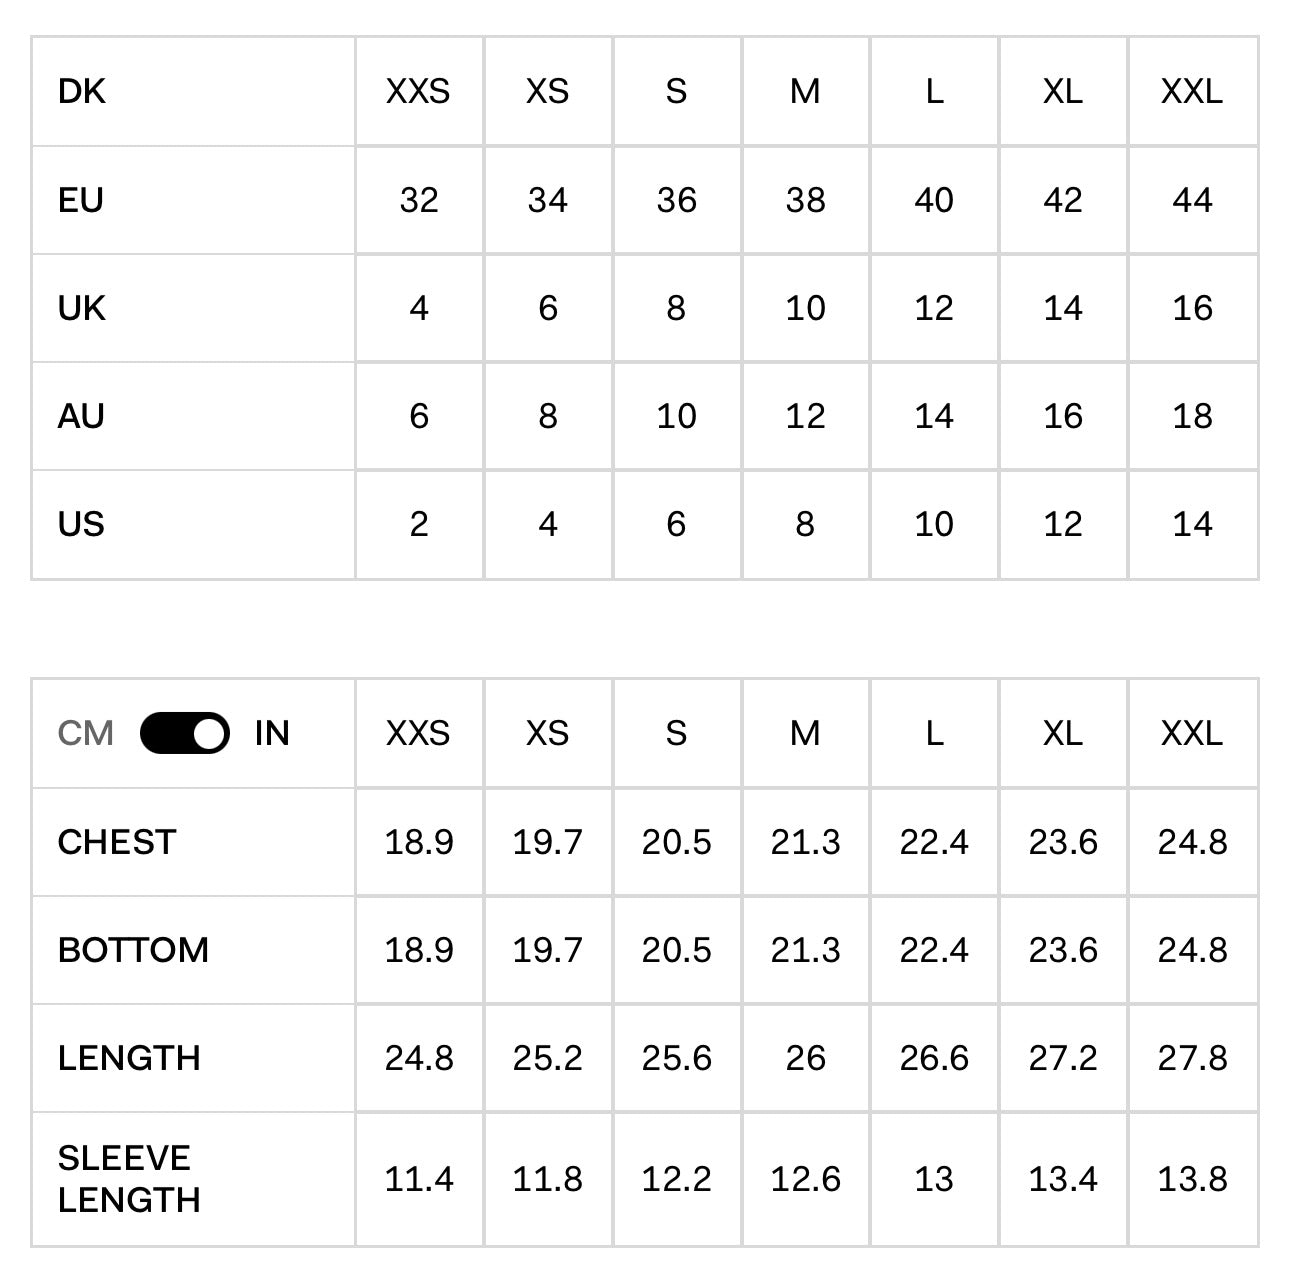Click the BOTTOM row label
Viewport: 1290px width, 1282px height.
pos(133,950)
